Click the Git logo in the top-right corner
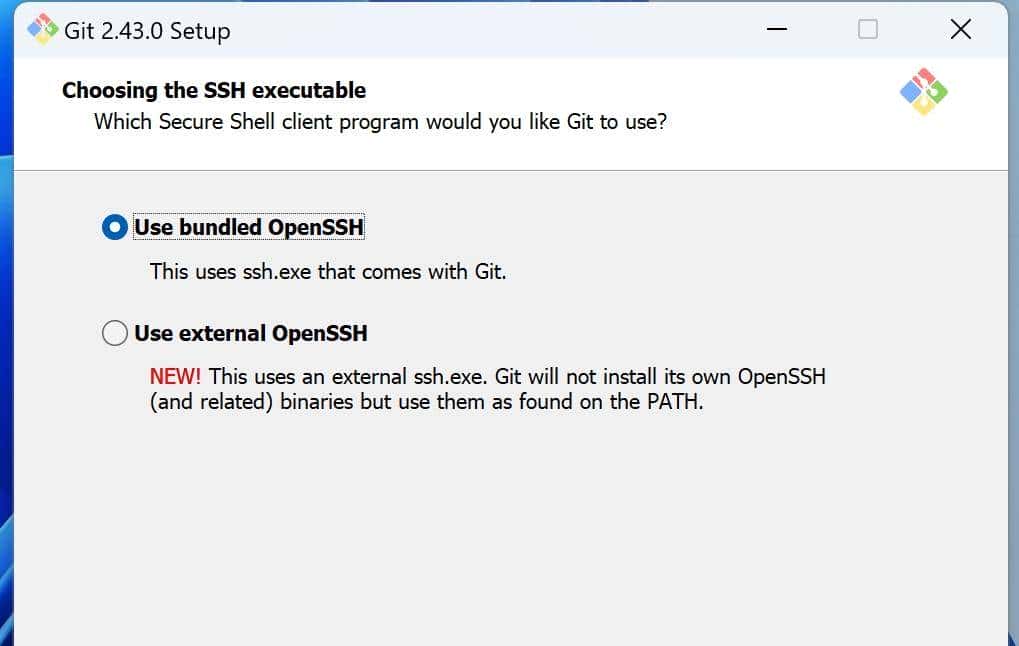The image size is (1019, 646). coord(922,90)
